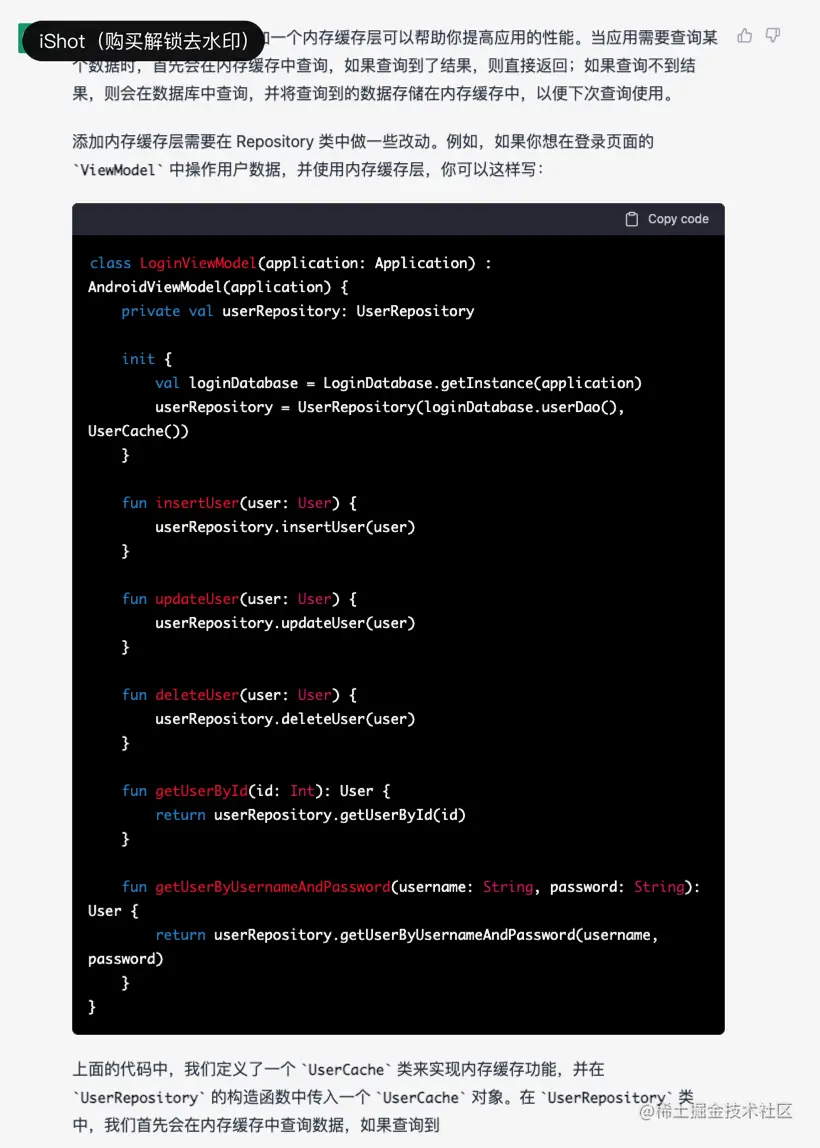The height and width of the screenshot is (1148, 820).
Task: Click the 'fun updateUser(user: User) {' line
Action: point(239,599)
